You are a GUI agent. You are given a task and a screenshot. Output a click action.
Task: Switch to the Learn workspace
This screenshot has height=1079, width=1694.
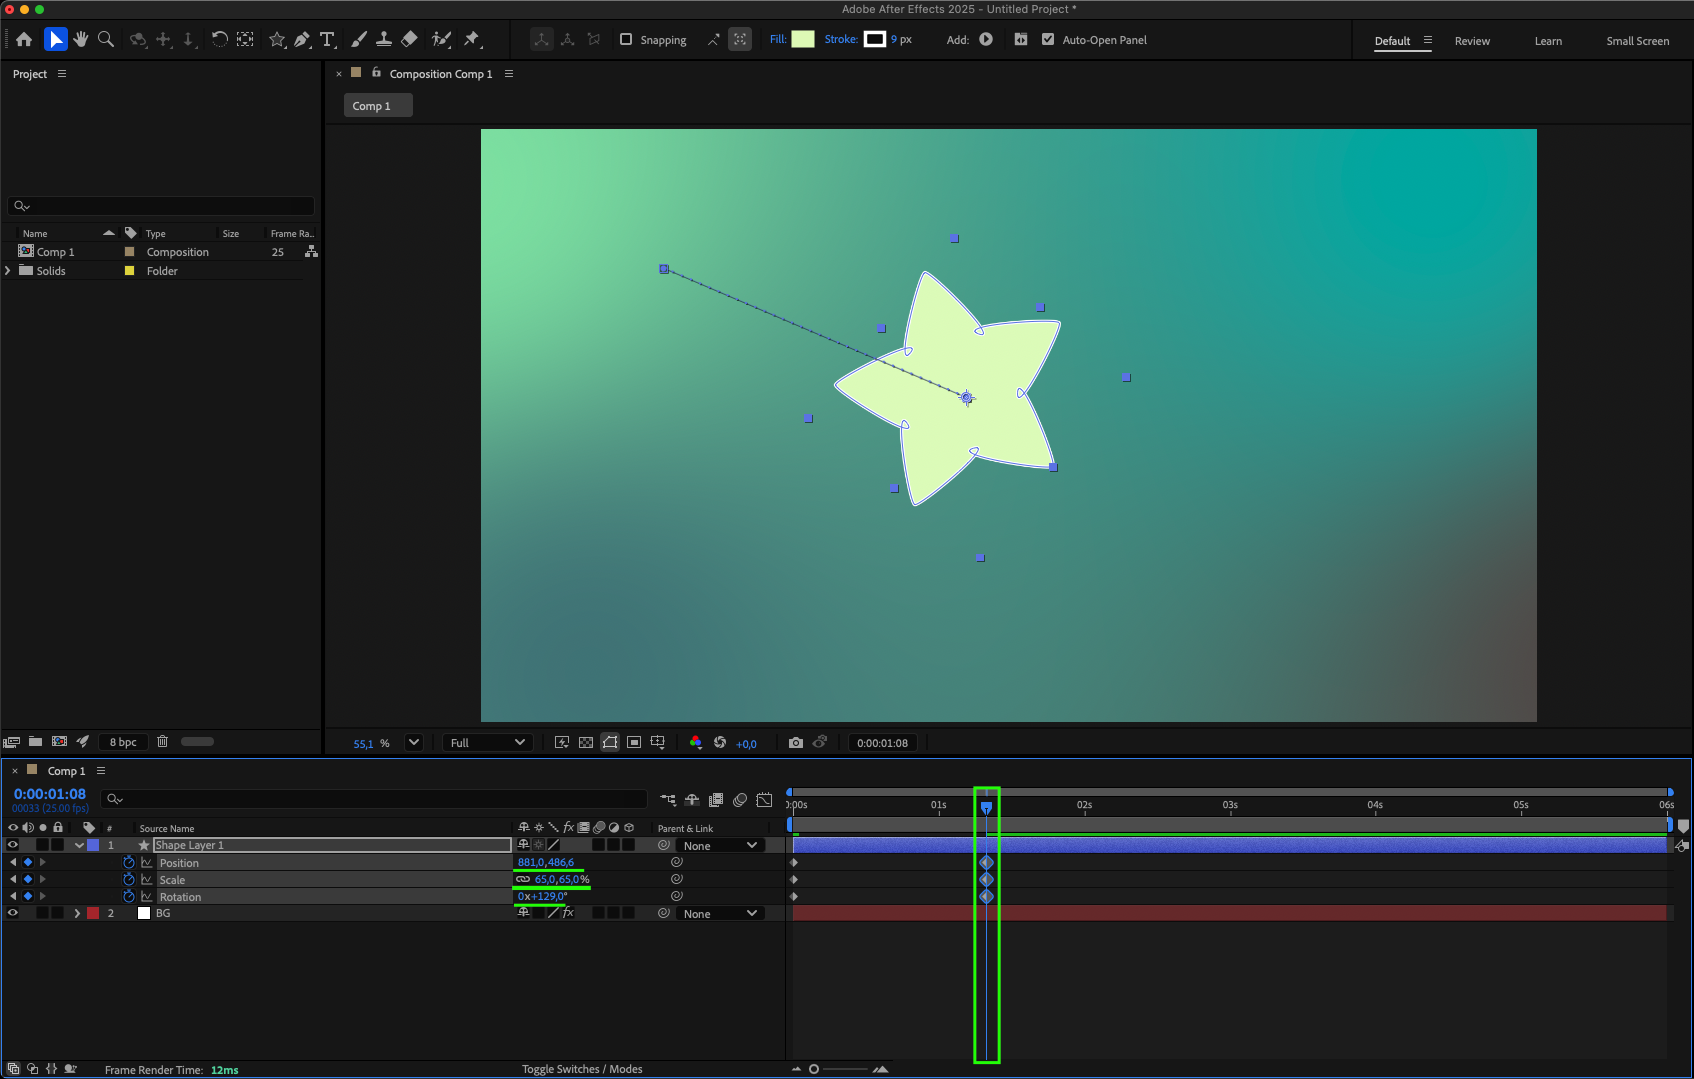(x=1547, y=41)
